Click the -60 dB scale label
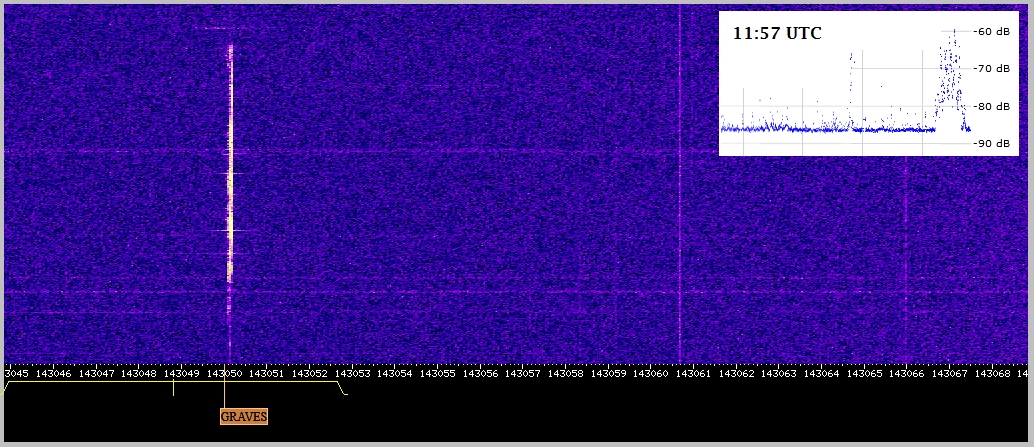This screenshot has width=1034, height=447. pyautogui.click(x=993, y=31)
